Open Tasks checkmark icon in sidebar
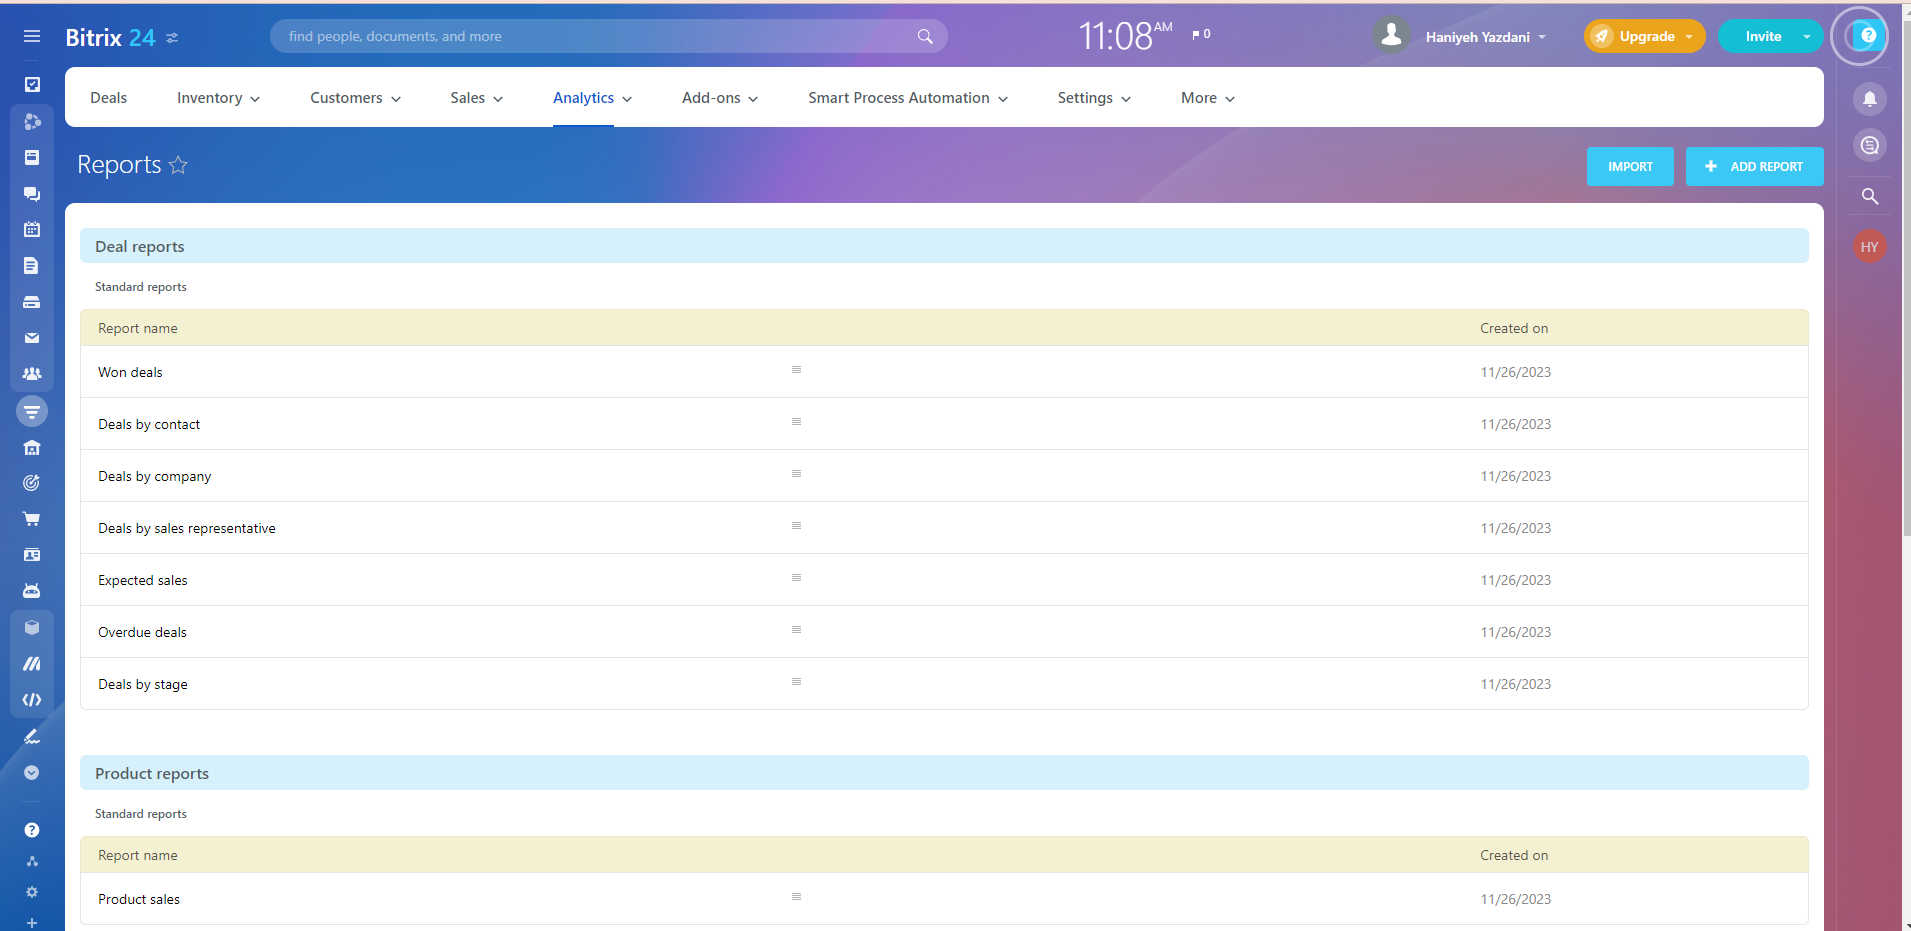1911x931 pixels. [x=32, y=85]
